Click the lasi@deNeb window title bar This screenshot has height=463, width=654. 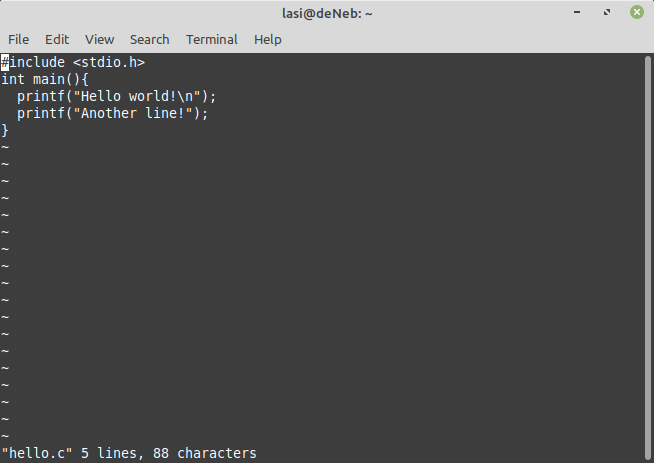click(x=327, y=14)
